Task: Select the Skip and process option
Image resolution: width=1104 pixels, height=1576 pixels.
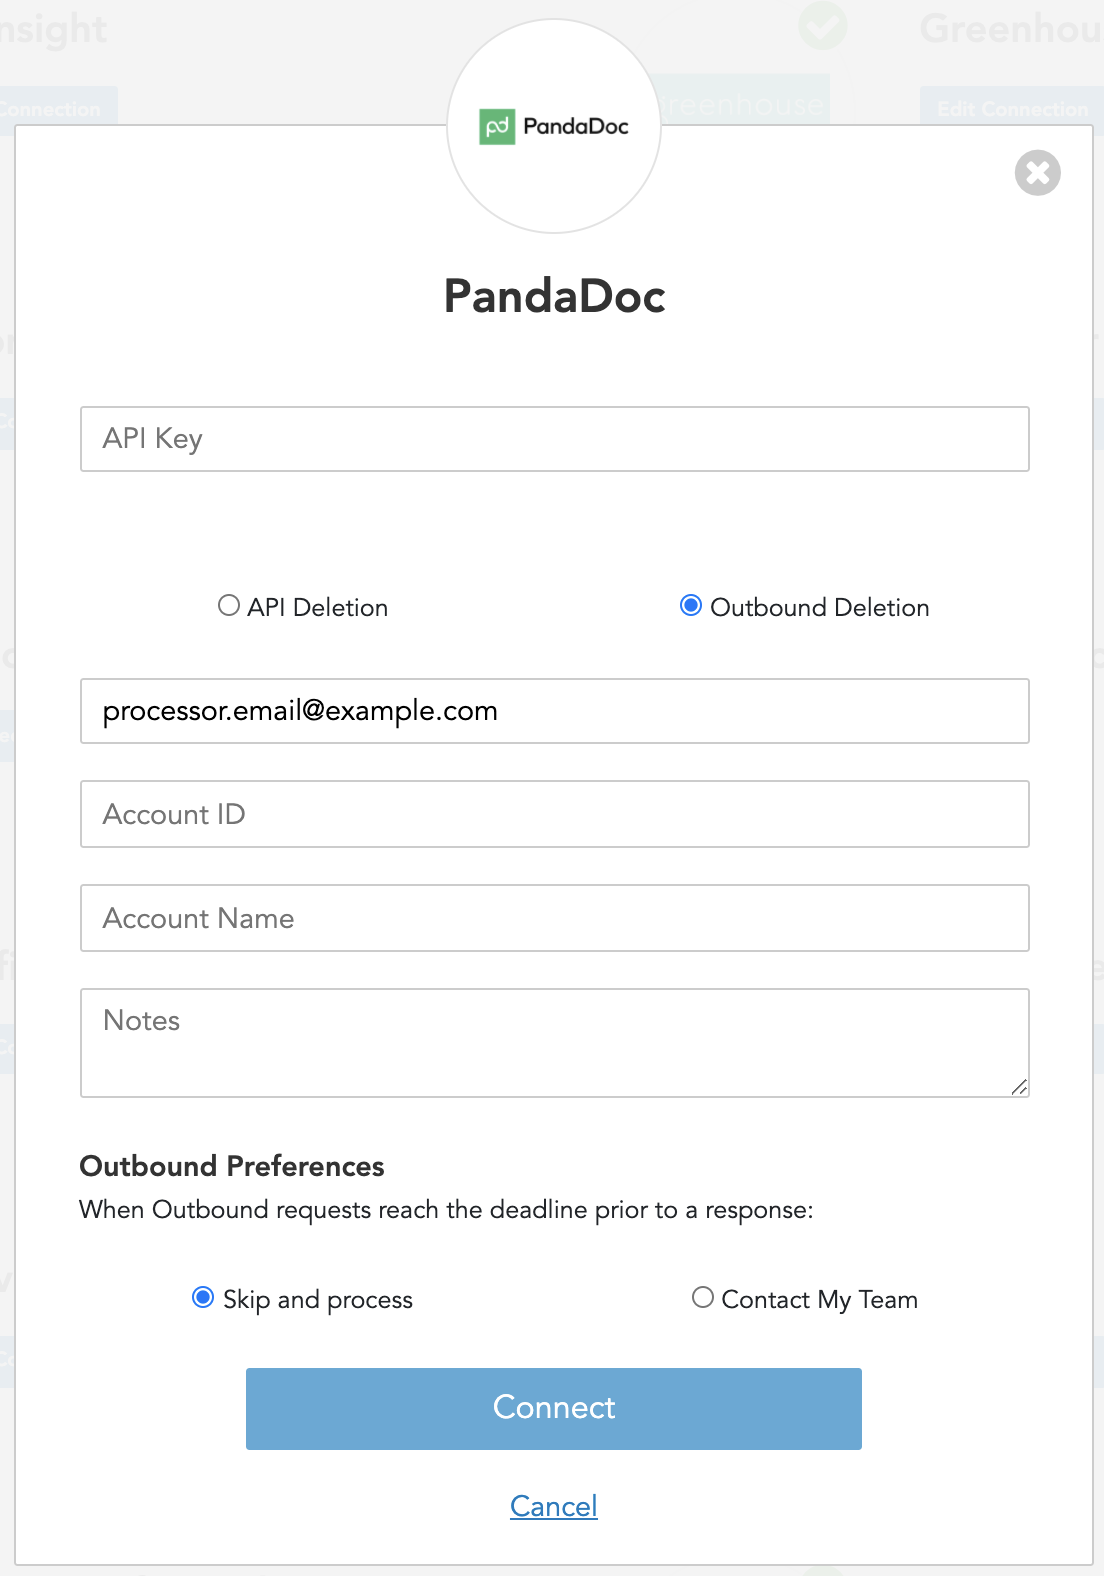Action: 203,1298
